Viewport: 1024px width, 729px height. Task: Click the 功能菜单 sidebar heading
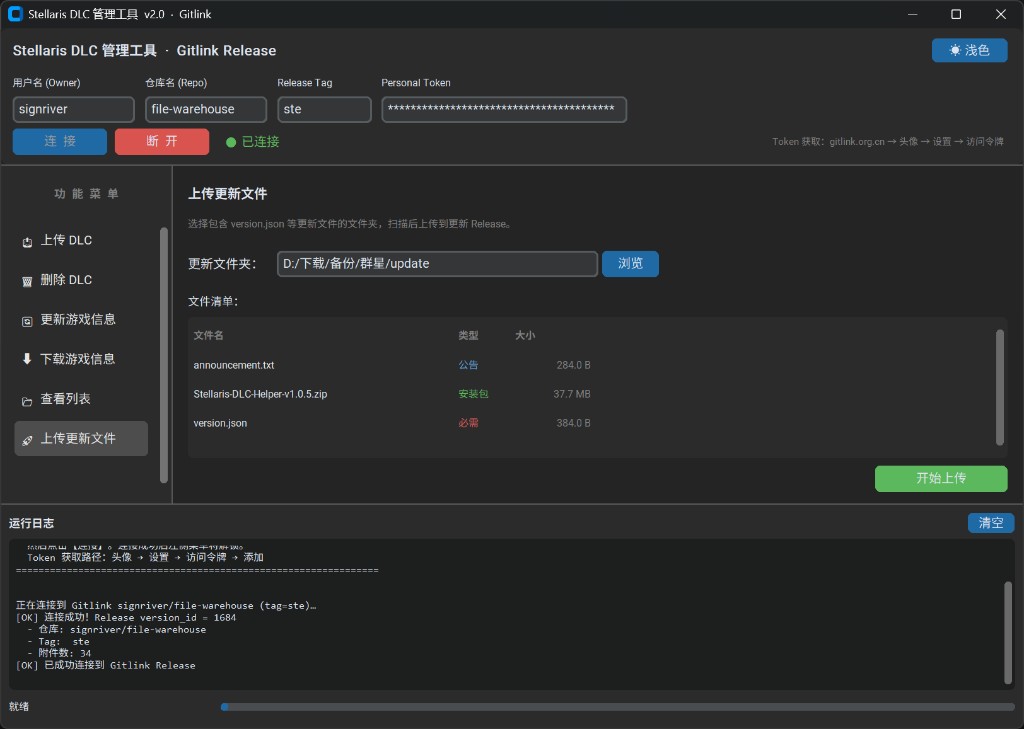[86, 194]
